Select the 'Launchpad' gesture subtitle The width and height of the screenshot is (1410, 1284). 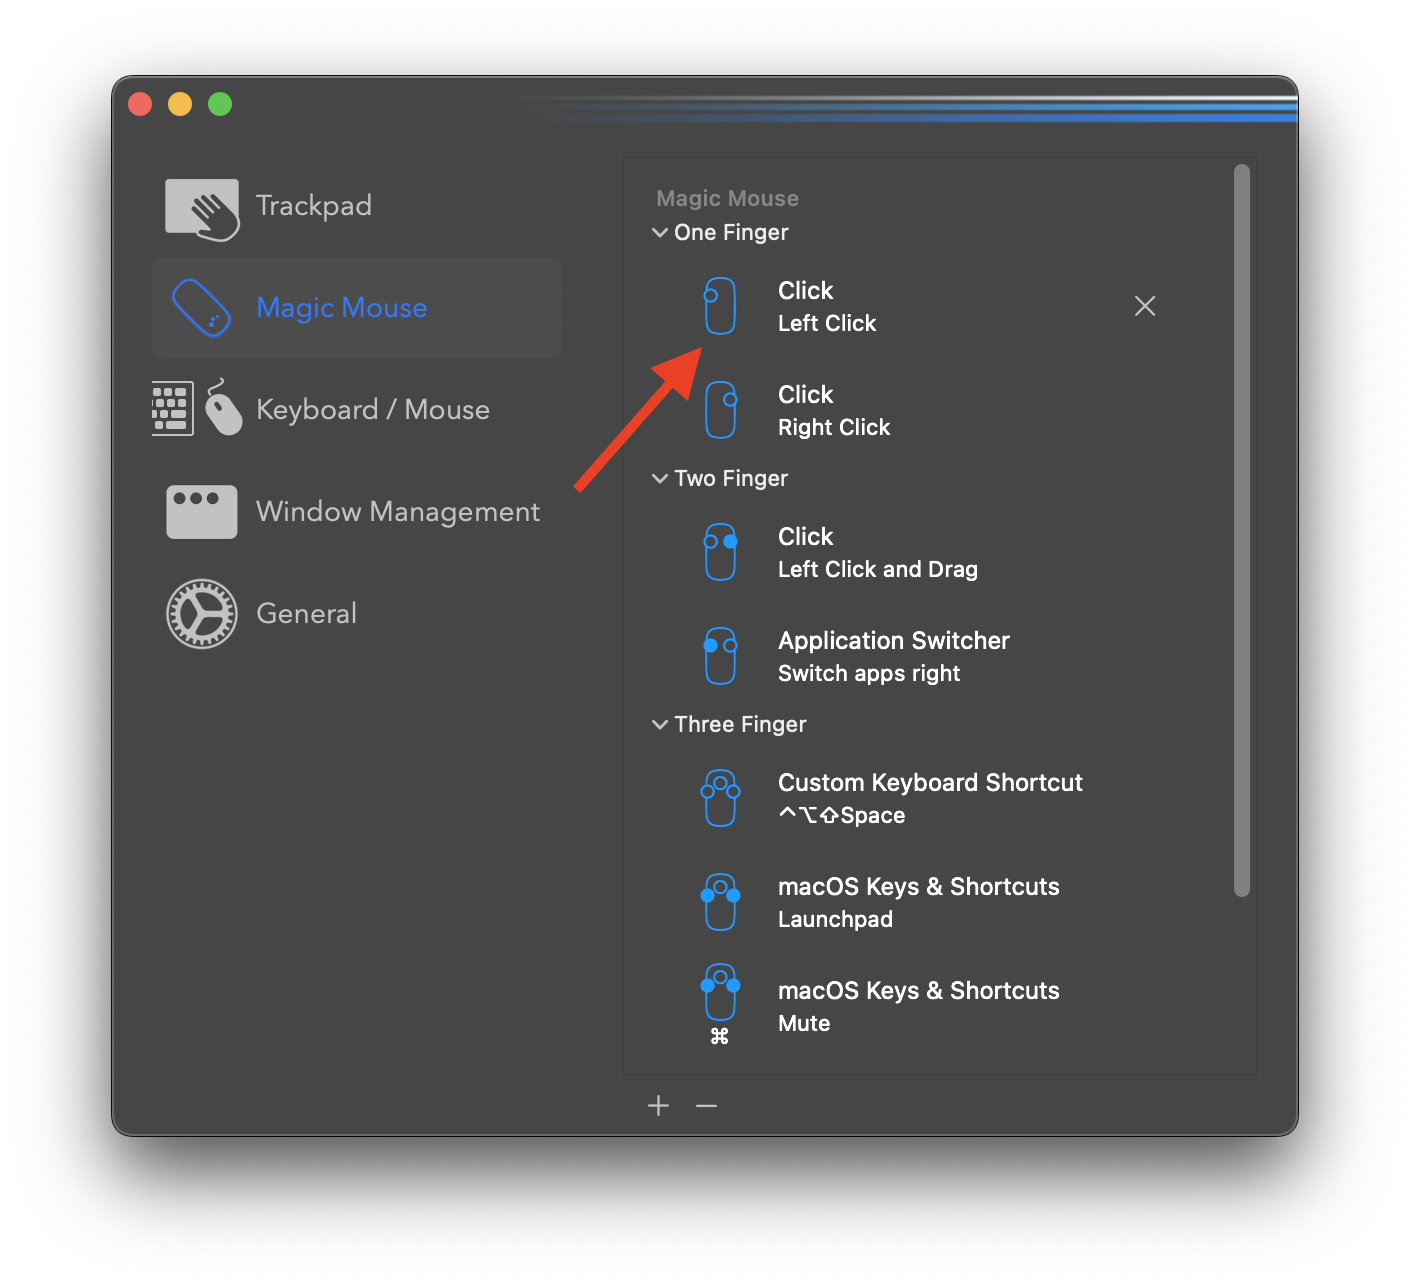pyautogui.click(x=835, y=920)
